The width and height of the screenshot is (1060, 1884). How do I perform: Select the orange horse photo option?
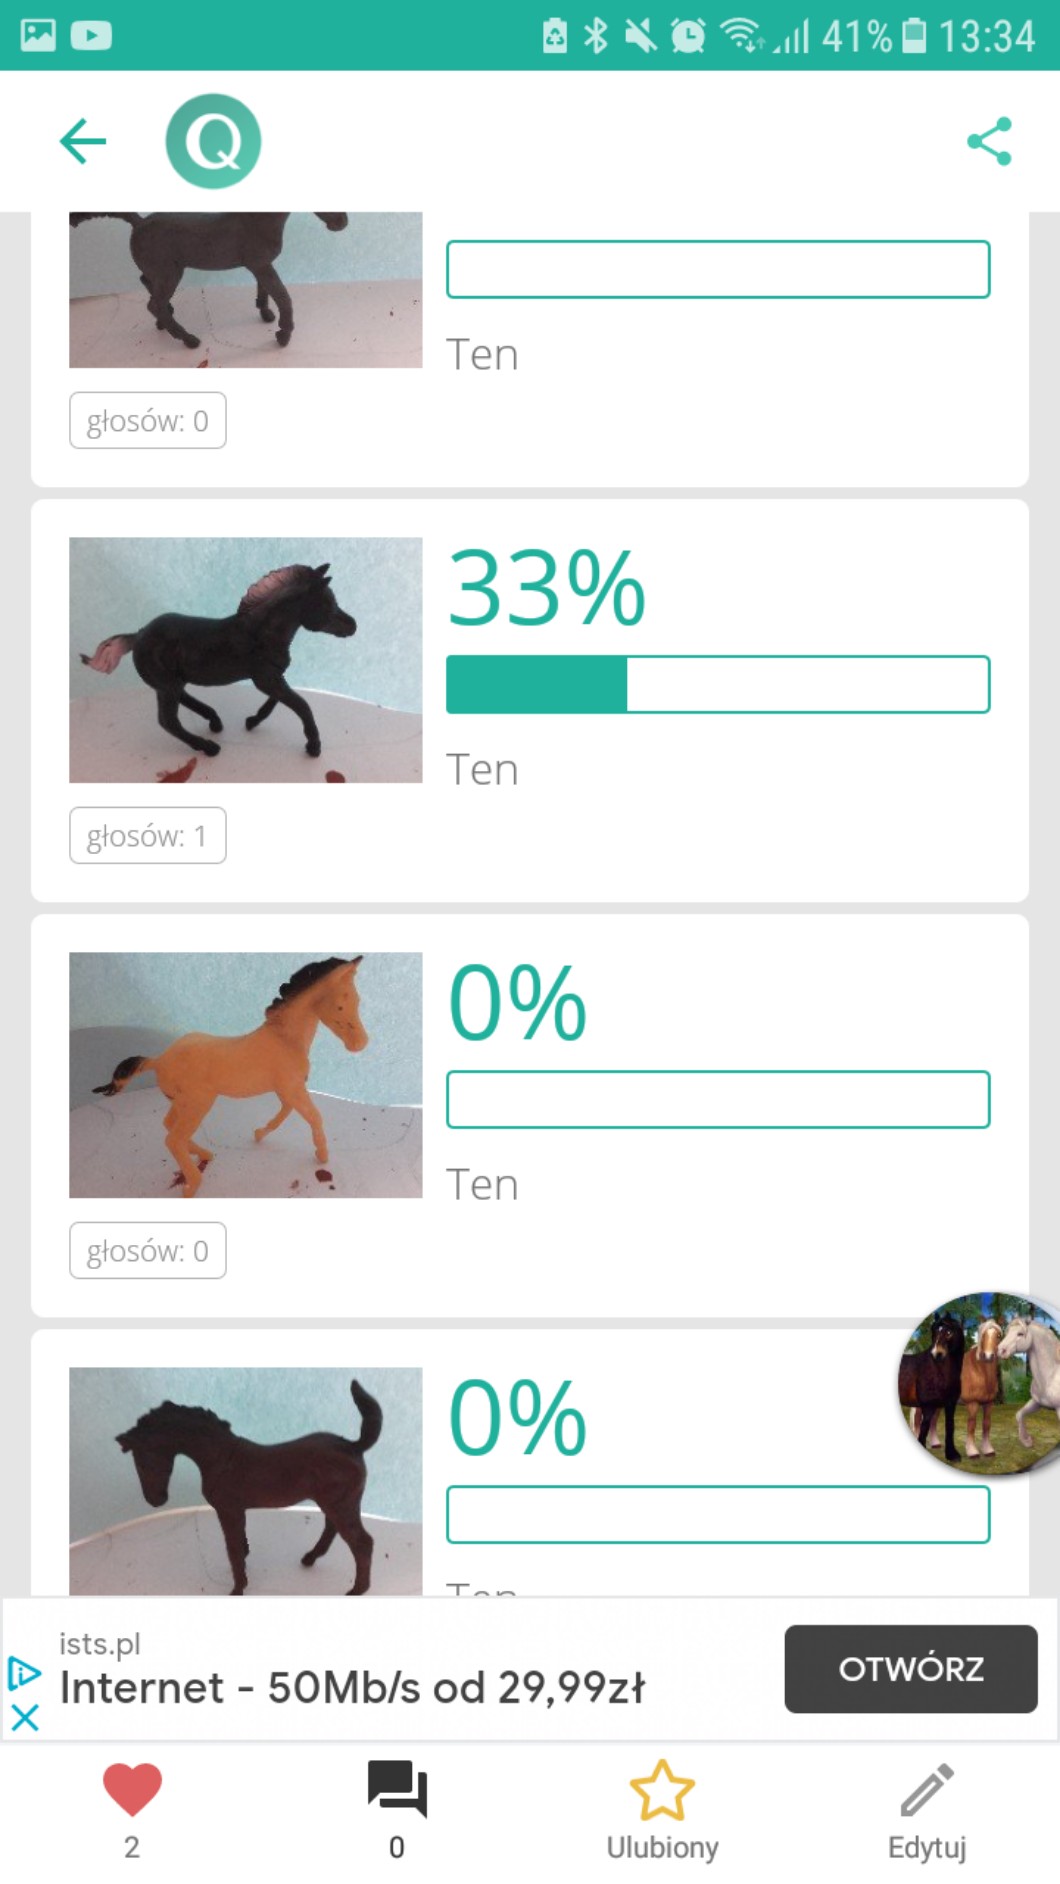pyautogui.click(x=245, y=1075)
